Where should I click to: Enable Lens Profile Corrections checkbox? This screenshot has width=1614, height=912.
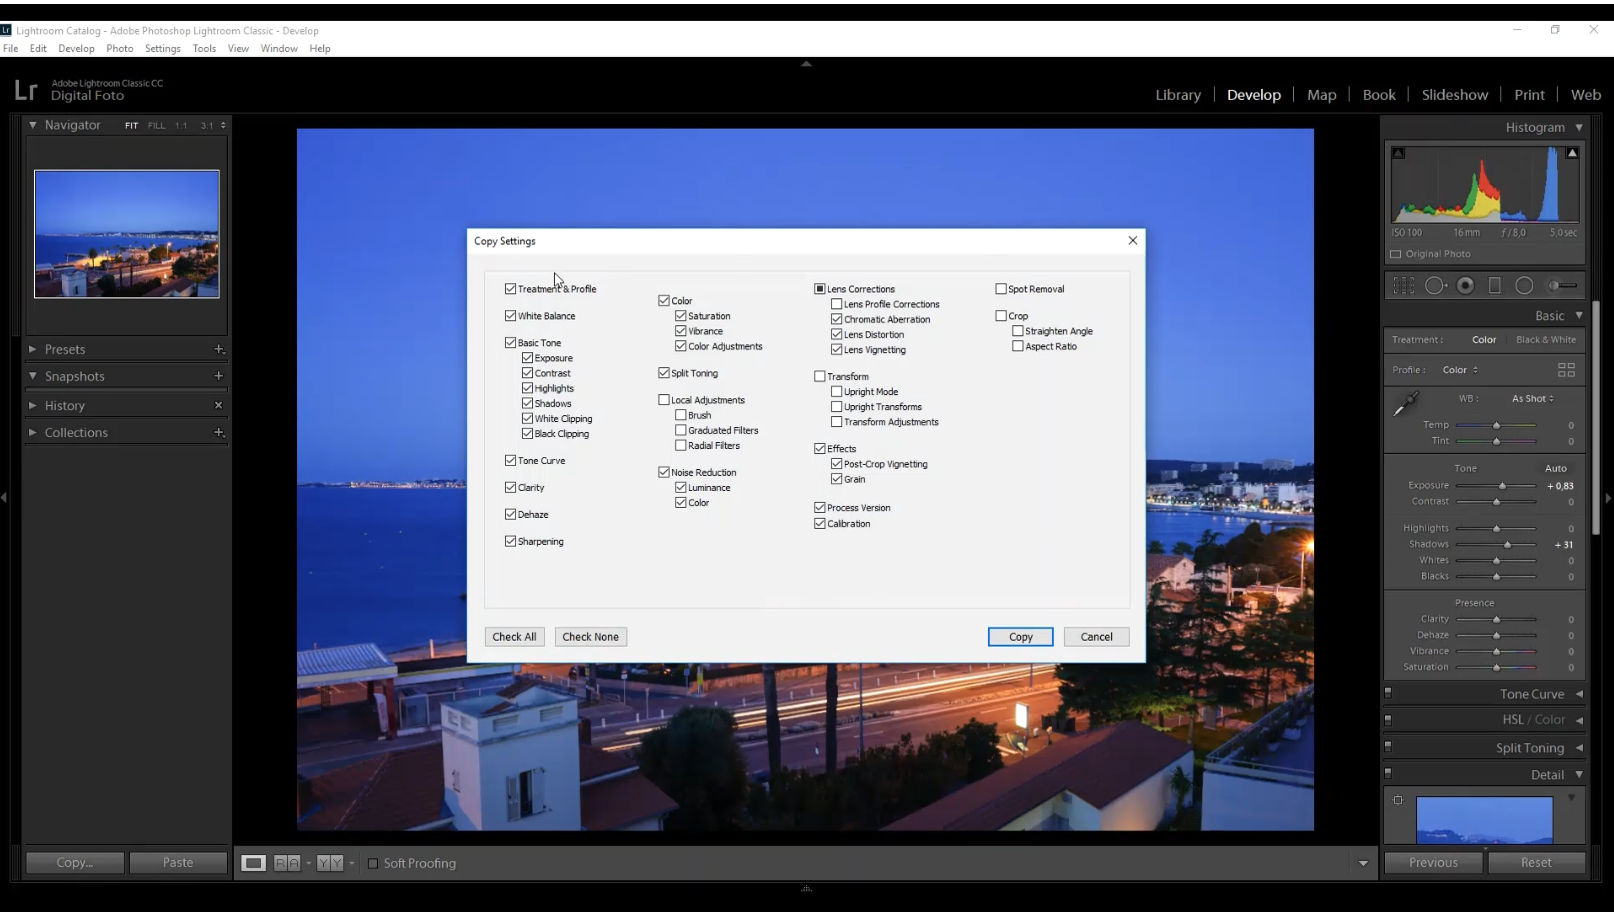pos(837,304)
